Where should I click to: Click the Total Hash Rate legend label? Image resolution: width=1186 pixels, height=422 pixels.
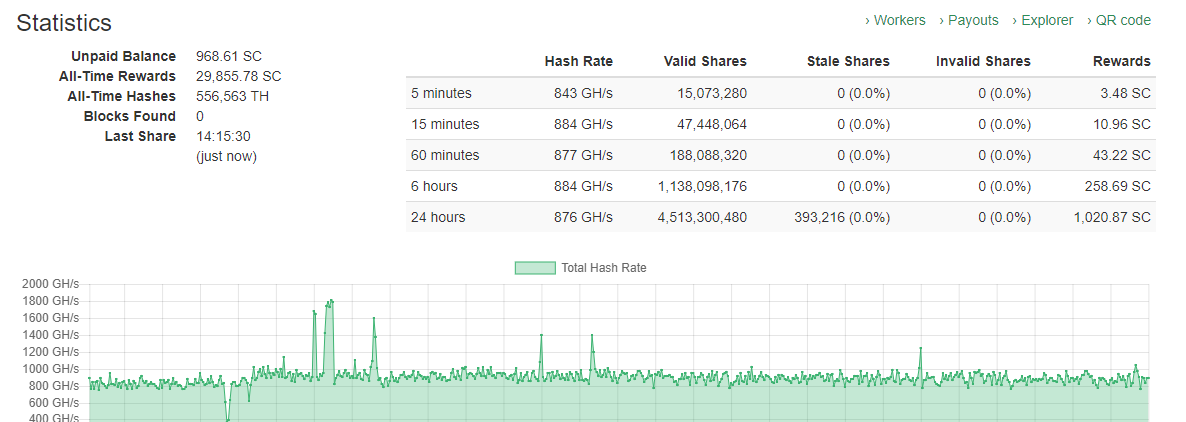tap(603, 268)
